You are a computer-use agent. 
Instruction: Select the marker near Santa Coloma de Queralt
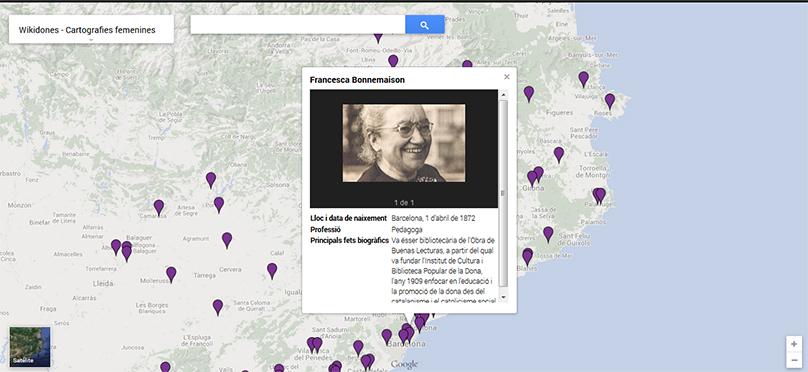(218, 307)
